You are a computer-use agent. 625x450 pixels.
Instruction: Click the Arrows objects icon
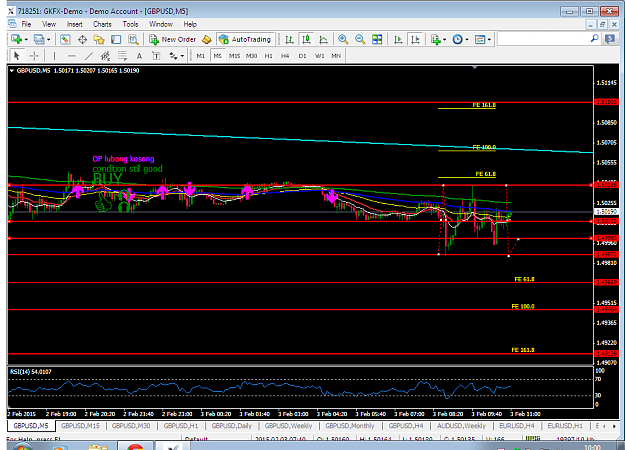click(173, 56)
